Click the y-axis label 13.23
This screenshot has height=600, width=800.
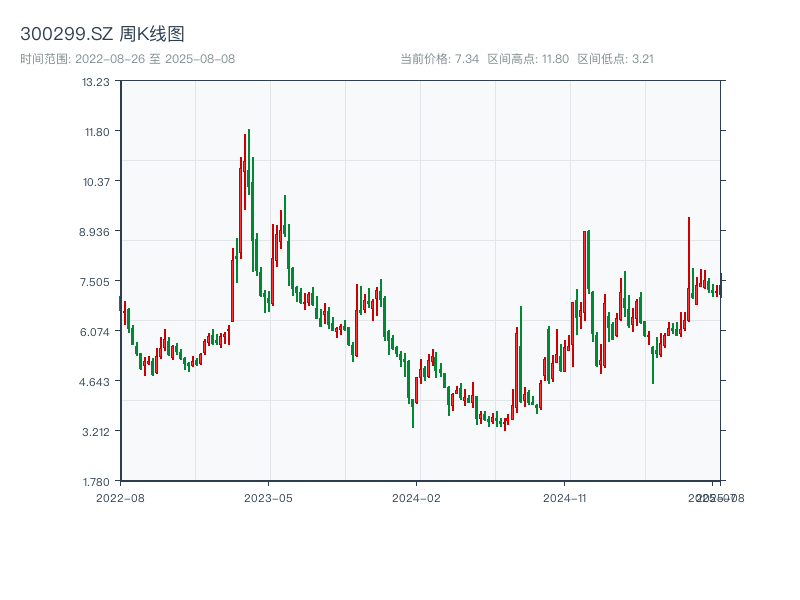pyautogui.click(x=95, y=82)
